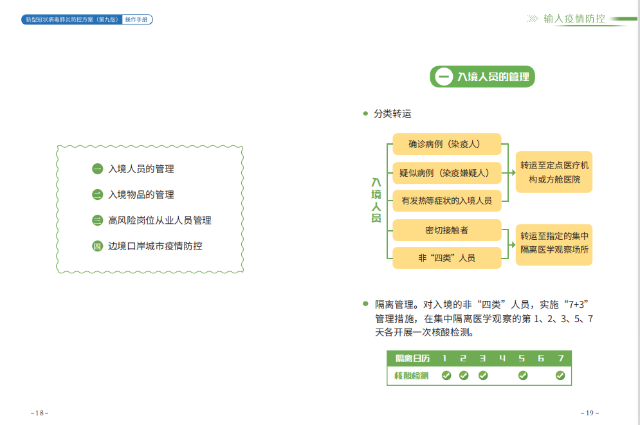Click the day 5 nucleic test checkmark
Screen dimensions: 640x425
(522, 376)
